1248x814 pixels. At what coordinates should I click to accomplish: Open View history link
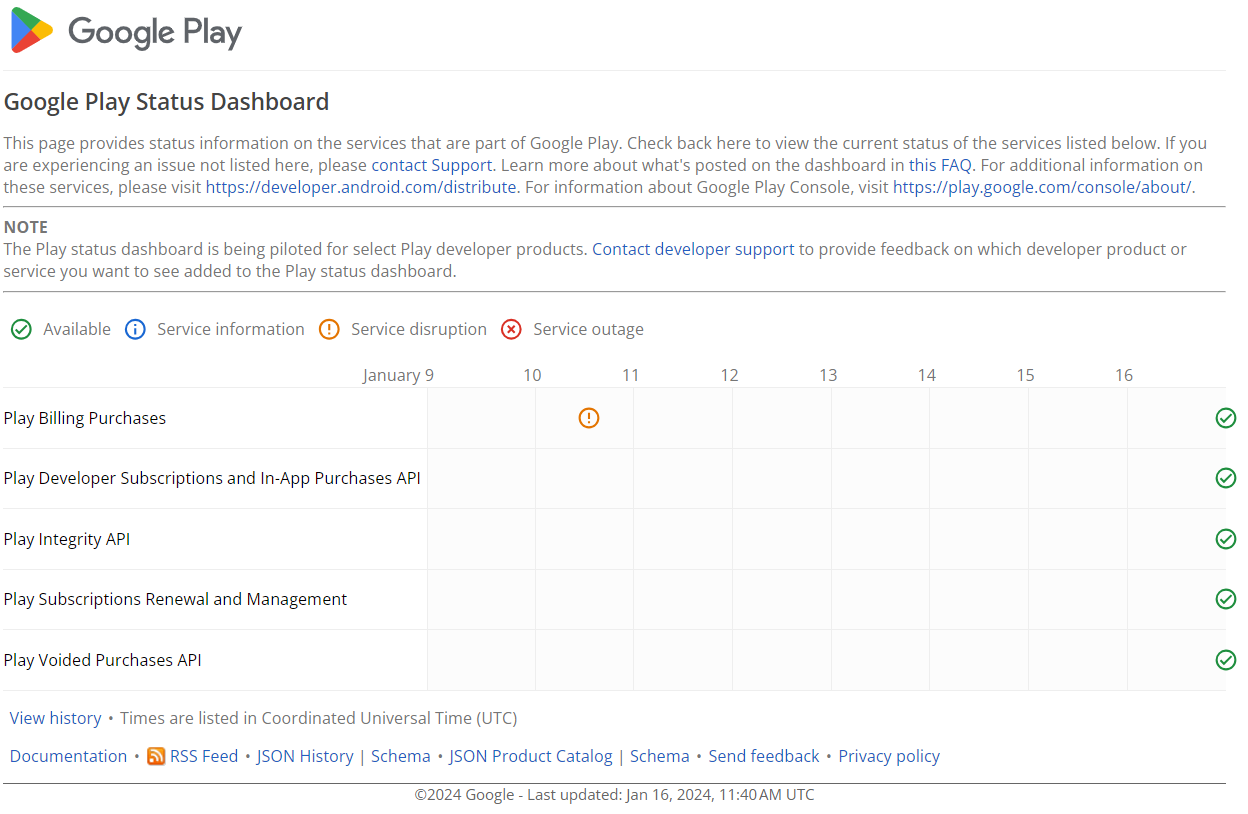point(56,718)
